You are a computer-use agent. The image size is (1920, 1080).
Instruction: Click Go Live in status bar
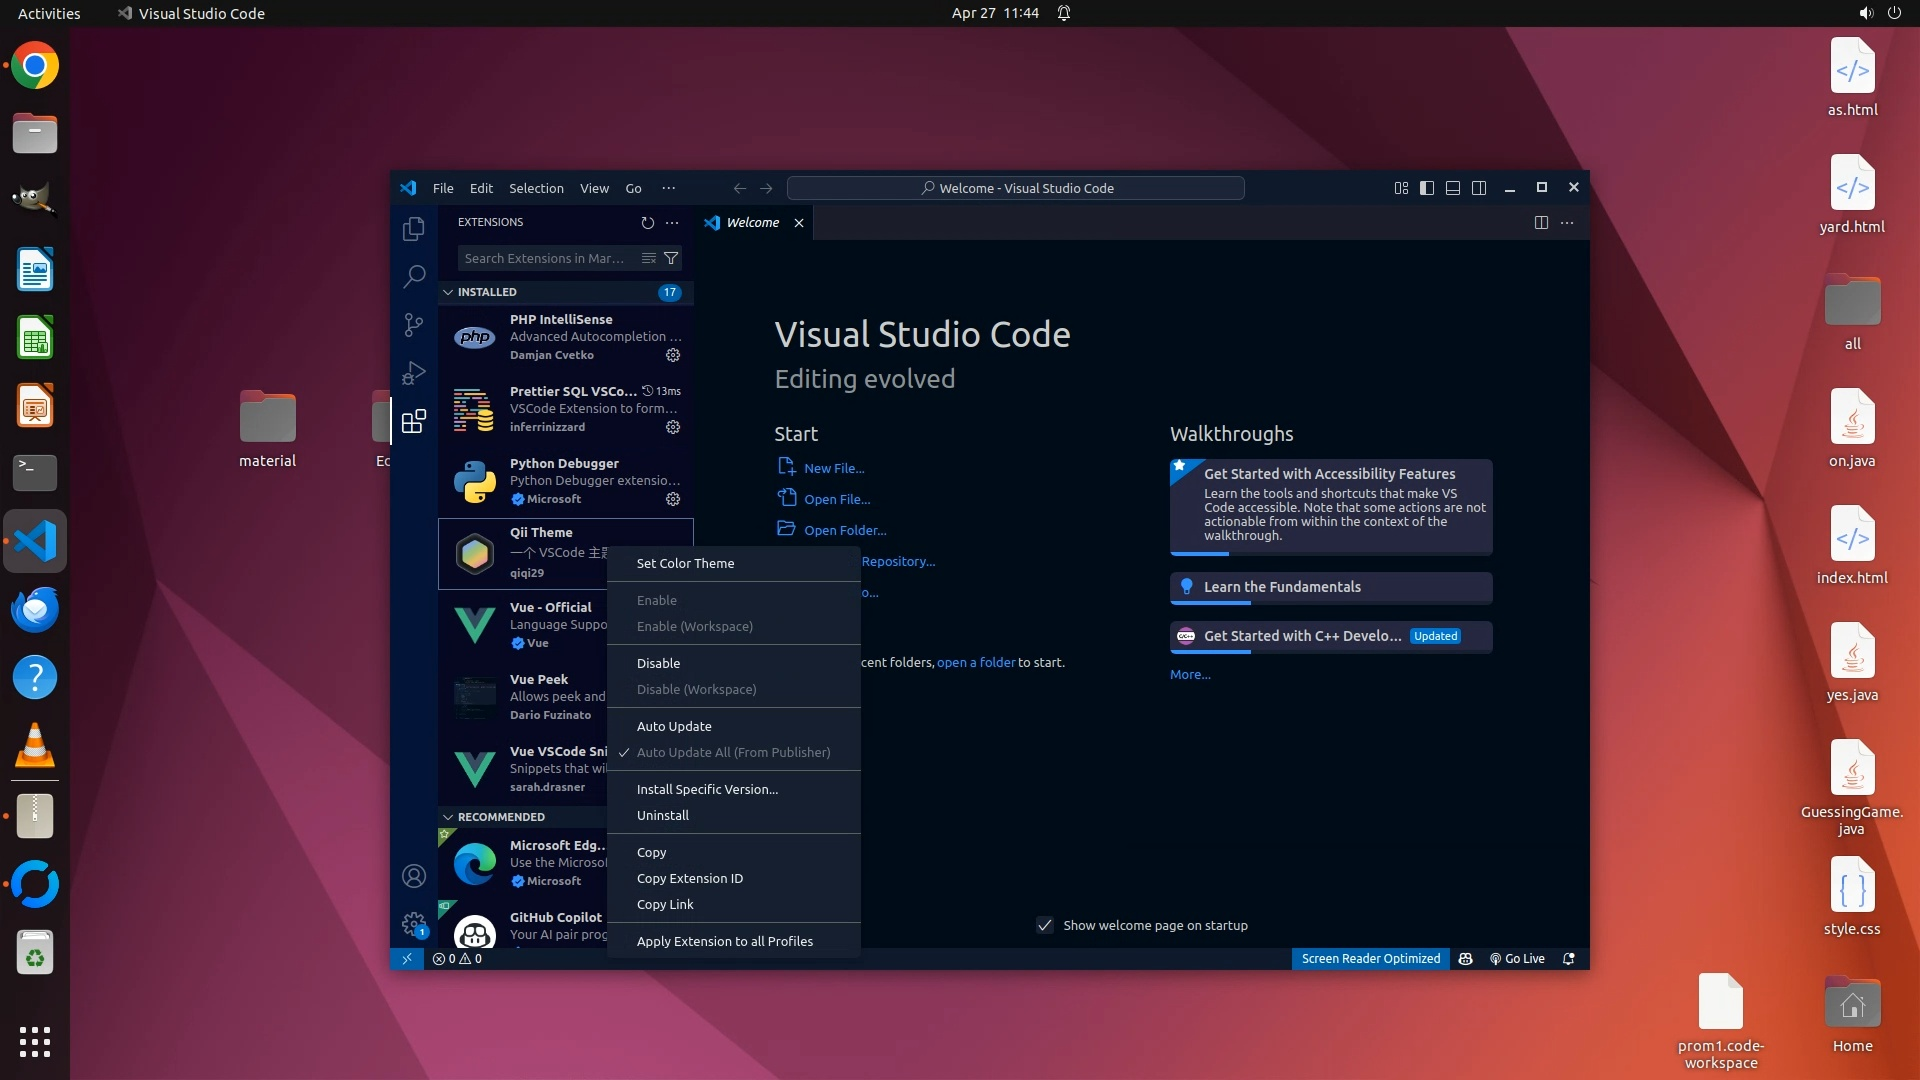coord(1517,958)
